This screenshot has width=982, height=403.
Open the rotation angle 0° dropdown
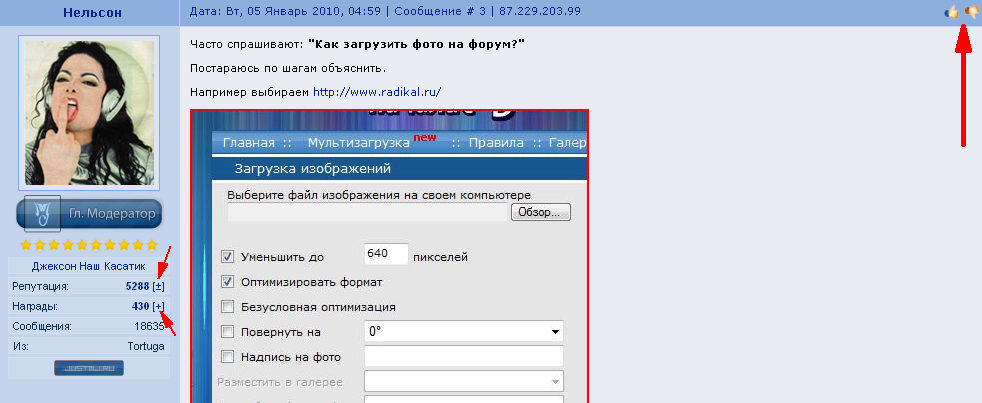tap(464, 332)
